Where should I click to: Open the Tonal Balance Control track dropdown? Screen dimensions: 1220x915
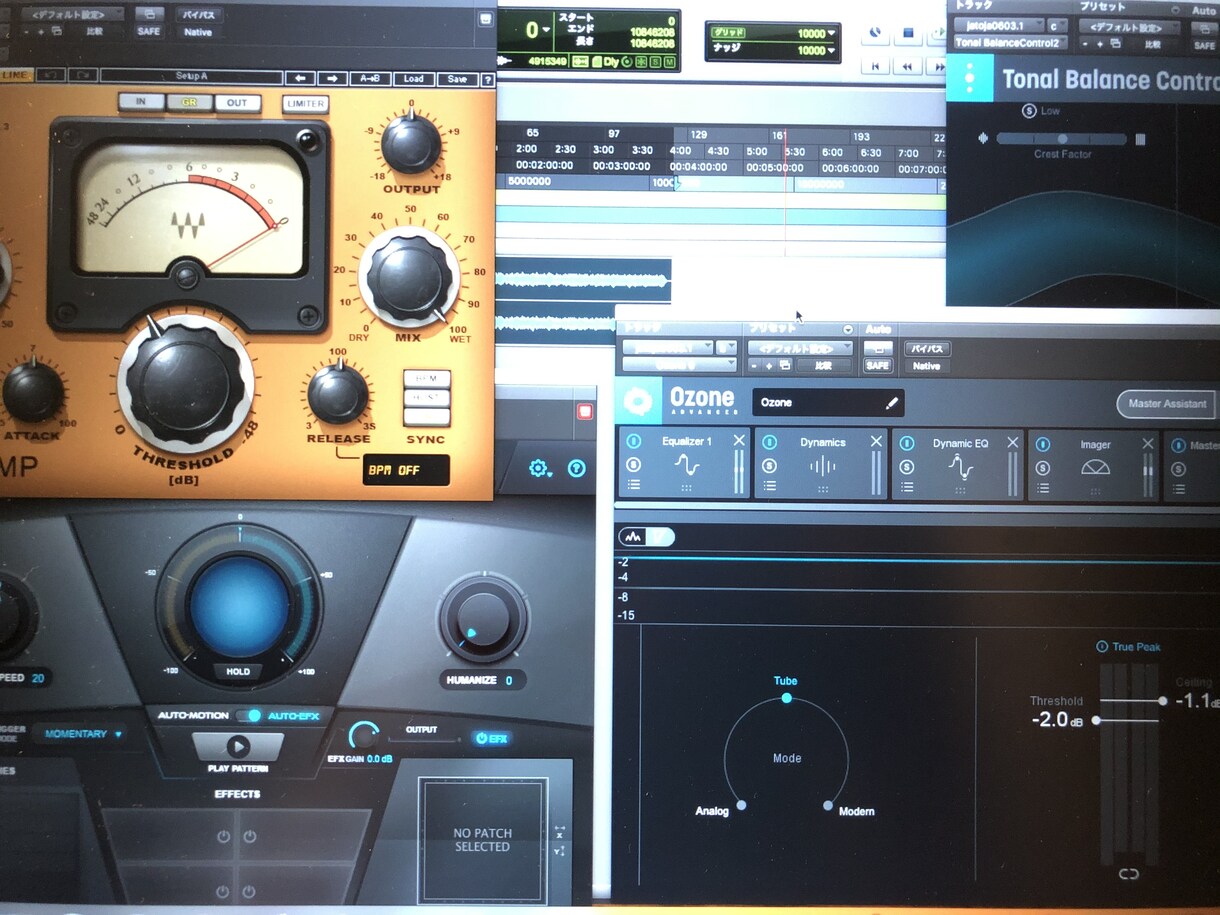pos(998,25)
